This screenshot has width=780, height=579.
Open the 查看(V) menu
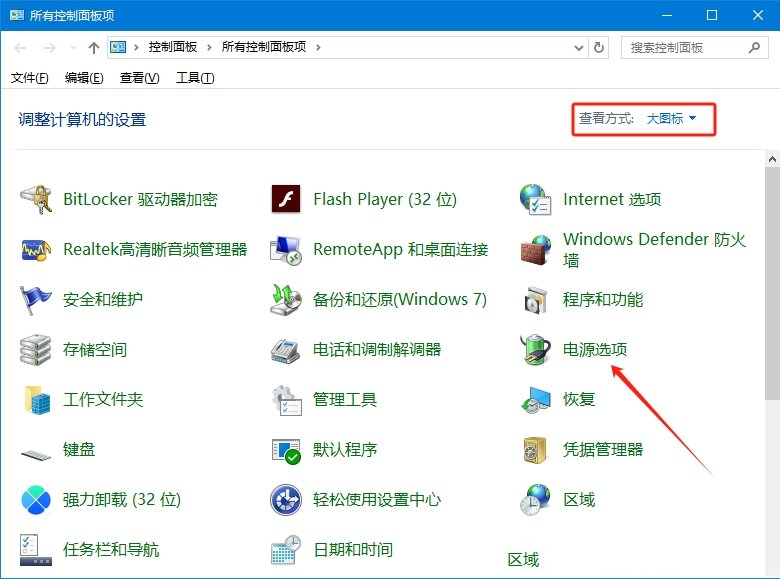point(139,78)
